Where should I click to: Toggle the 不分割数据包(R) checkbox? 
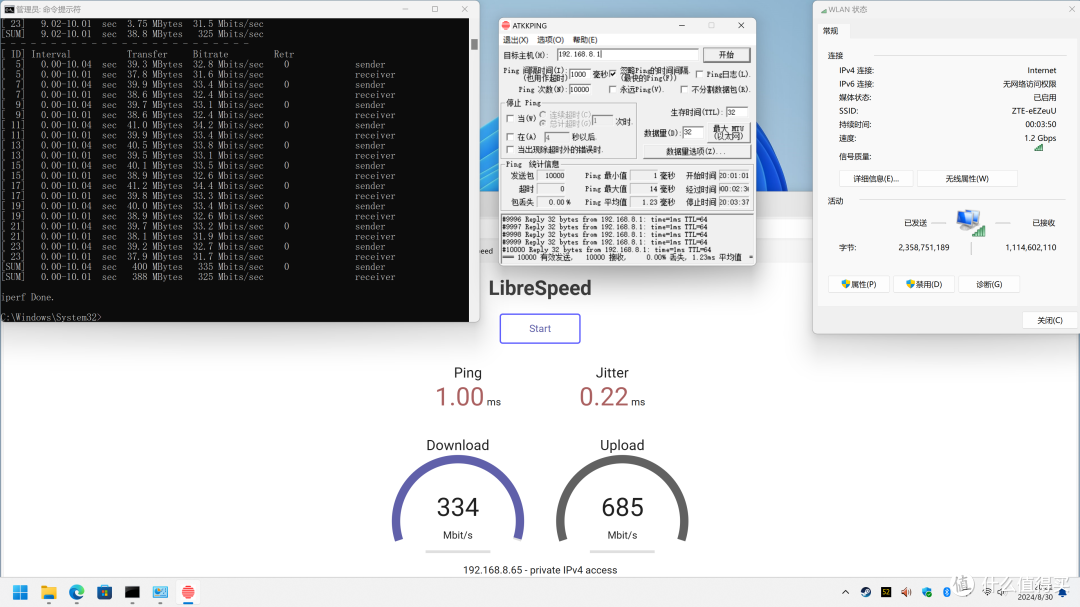coord(684,90)
